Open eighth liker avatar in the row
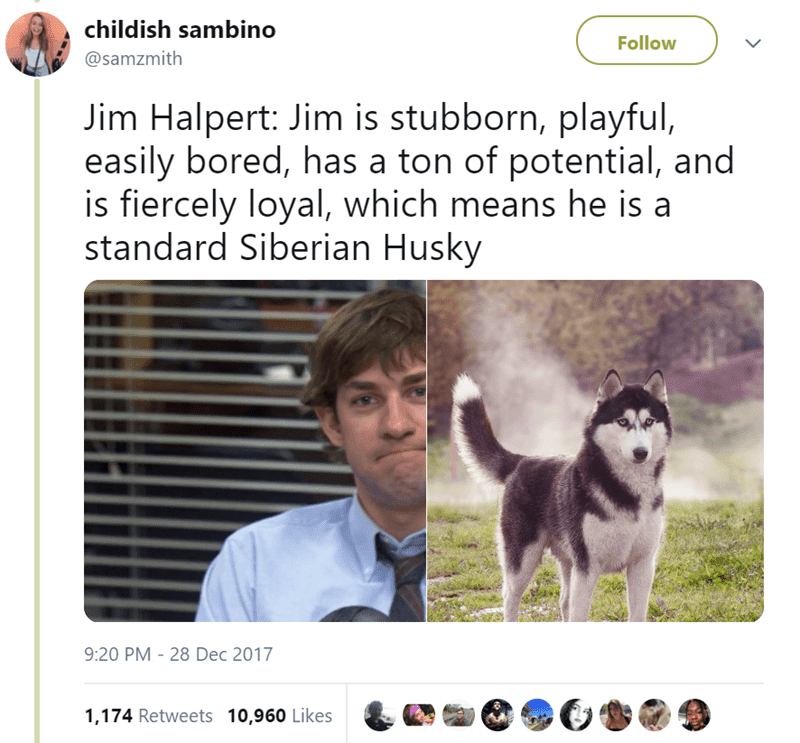 pos(655,715)
